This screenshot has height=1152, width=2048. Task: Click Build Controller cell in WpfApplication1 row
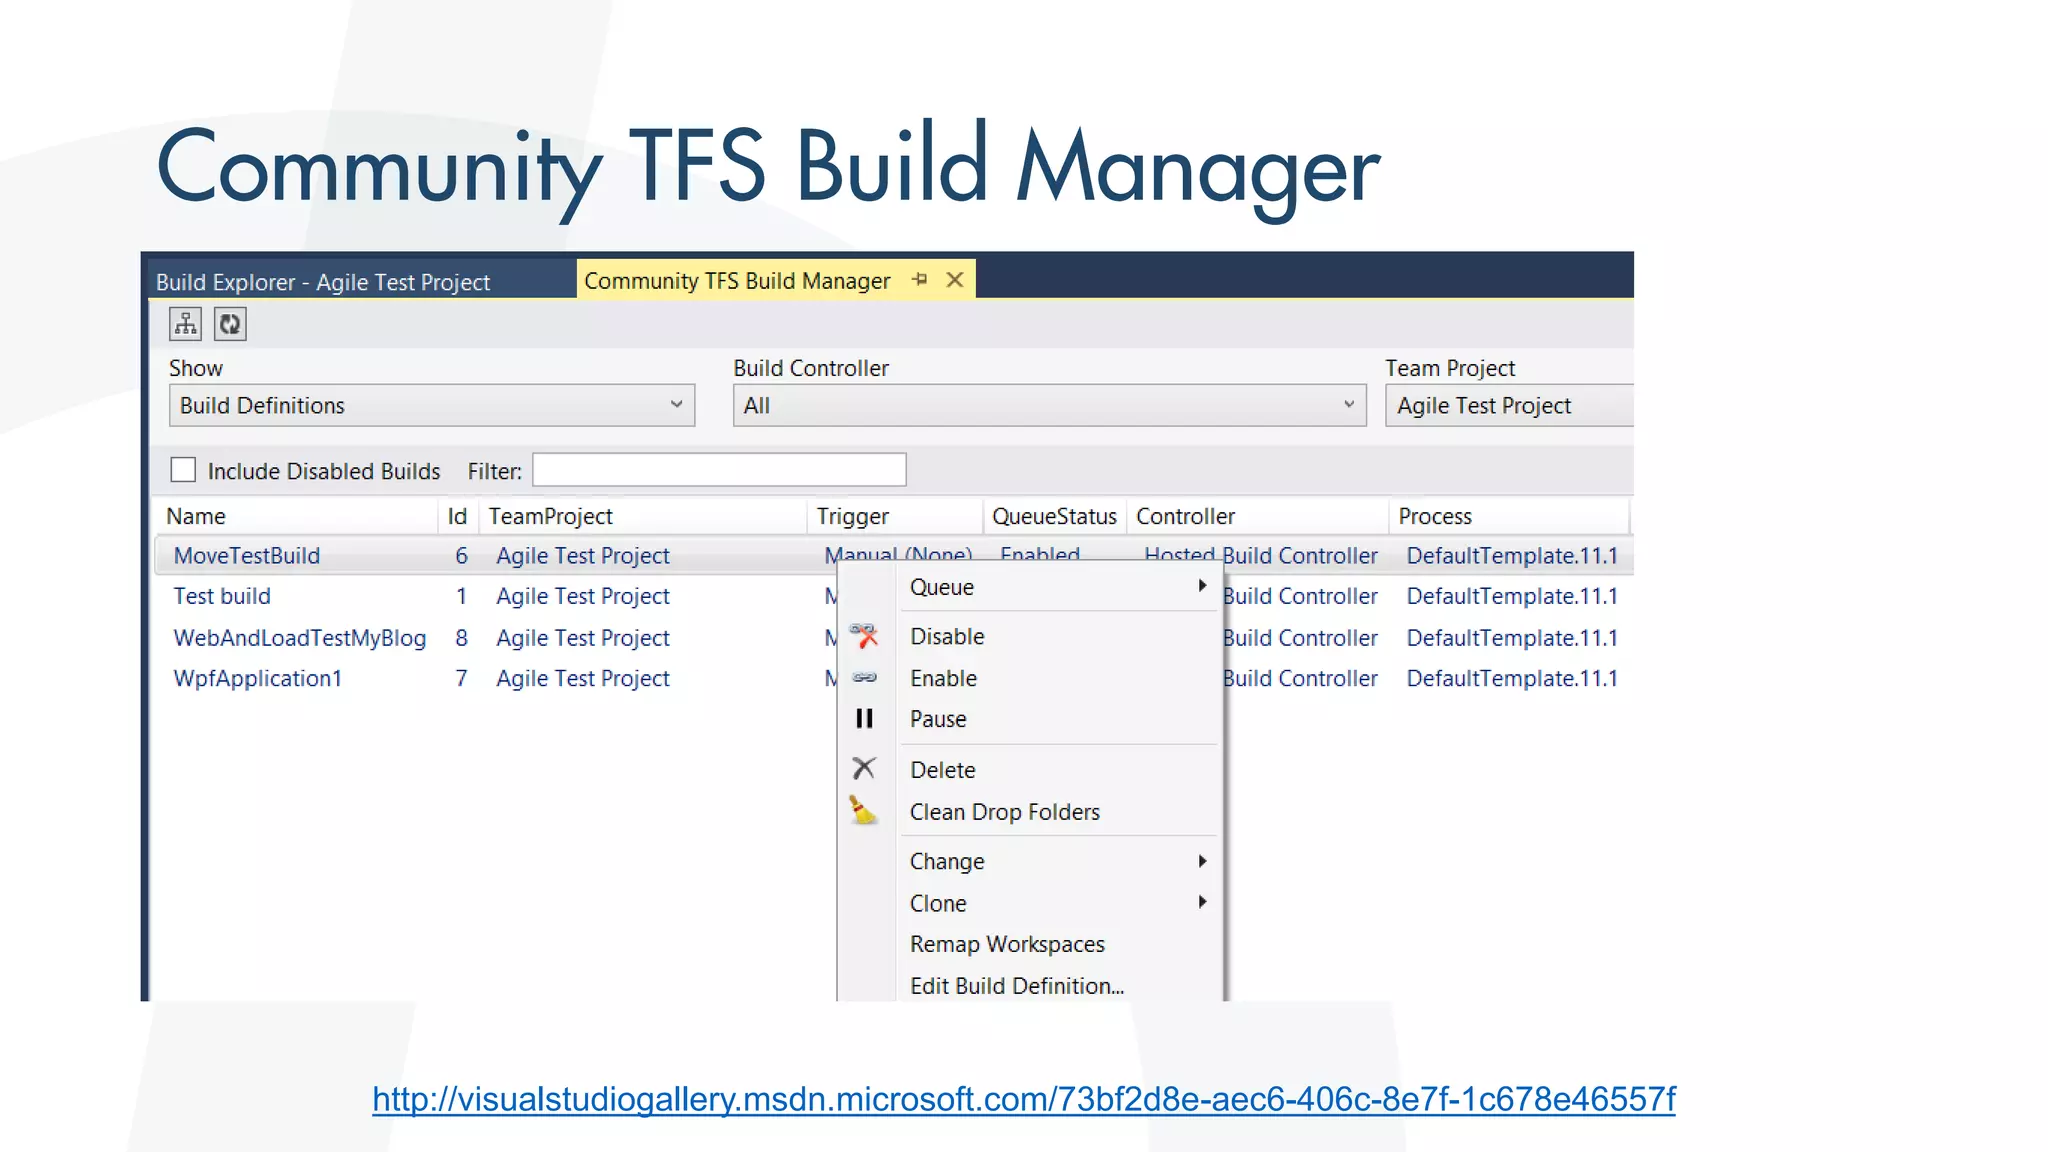(1301, 678)
